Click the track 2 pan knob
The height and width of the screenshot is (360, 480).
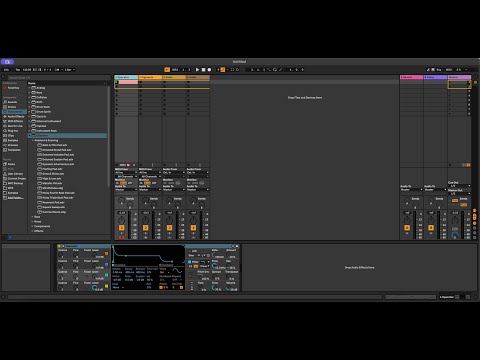[x=145, y=220]
